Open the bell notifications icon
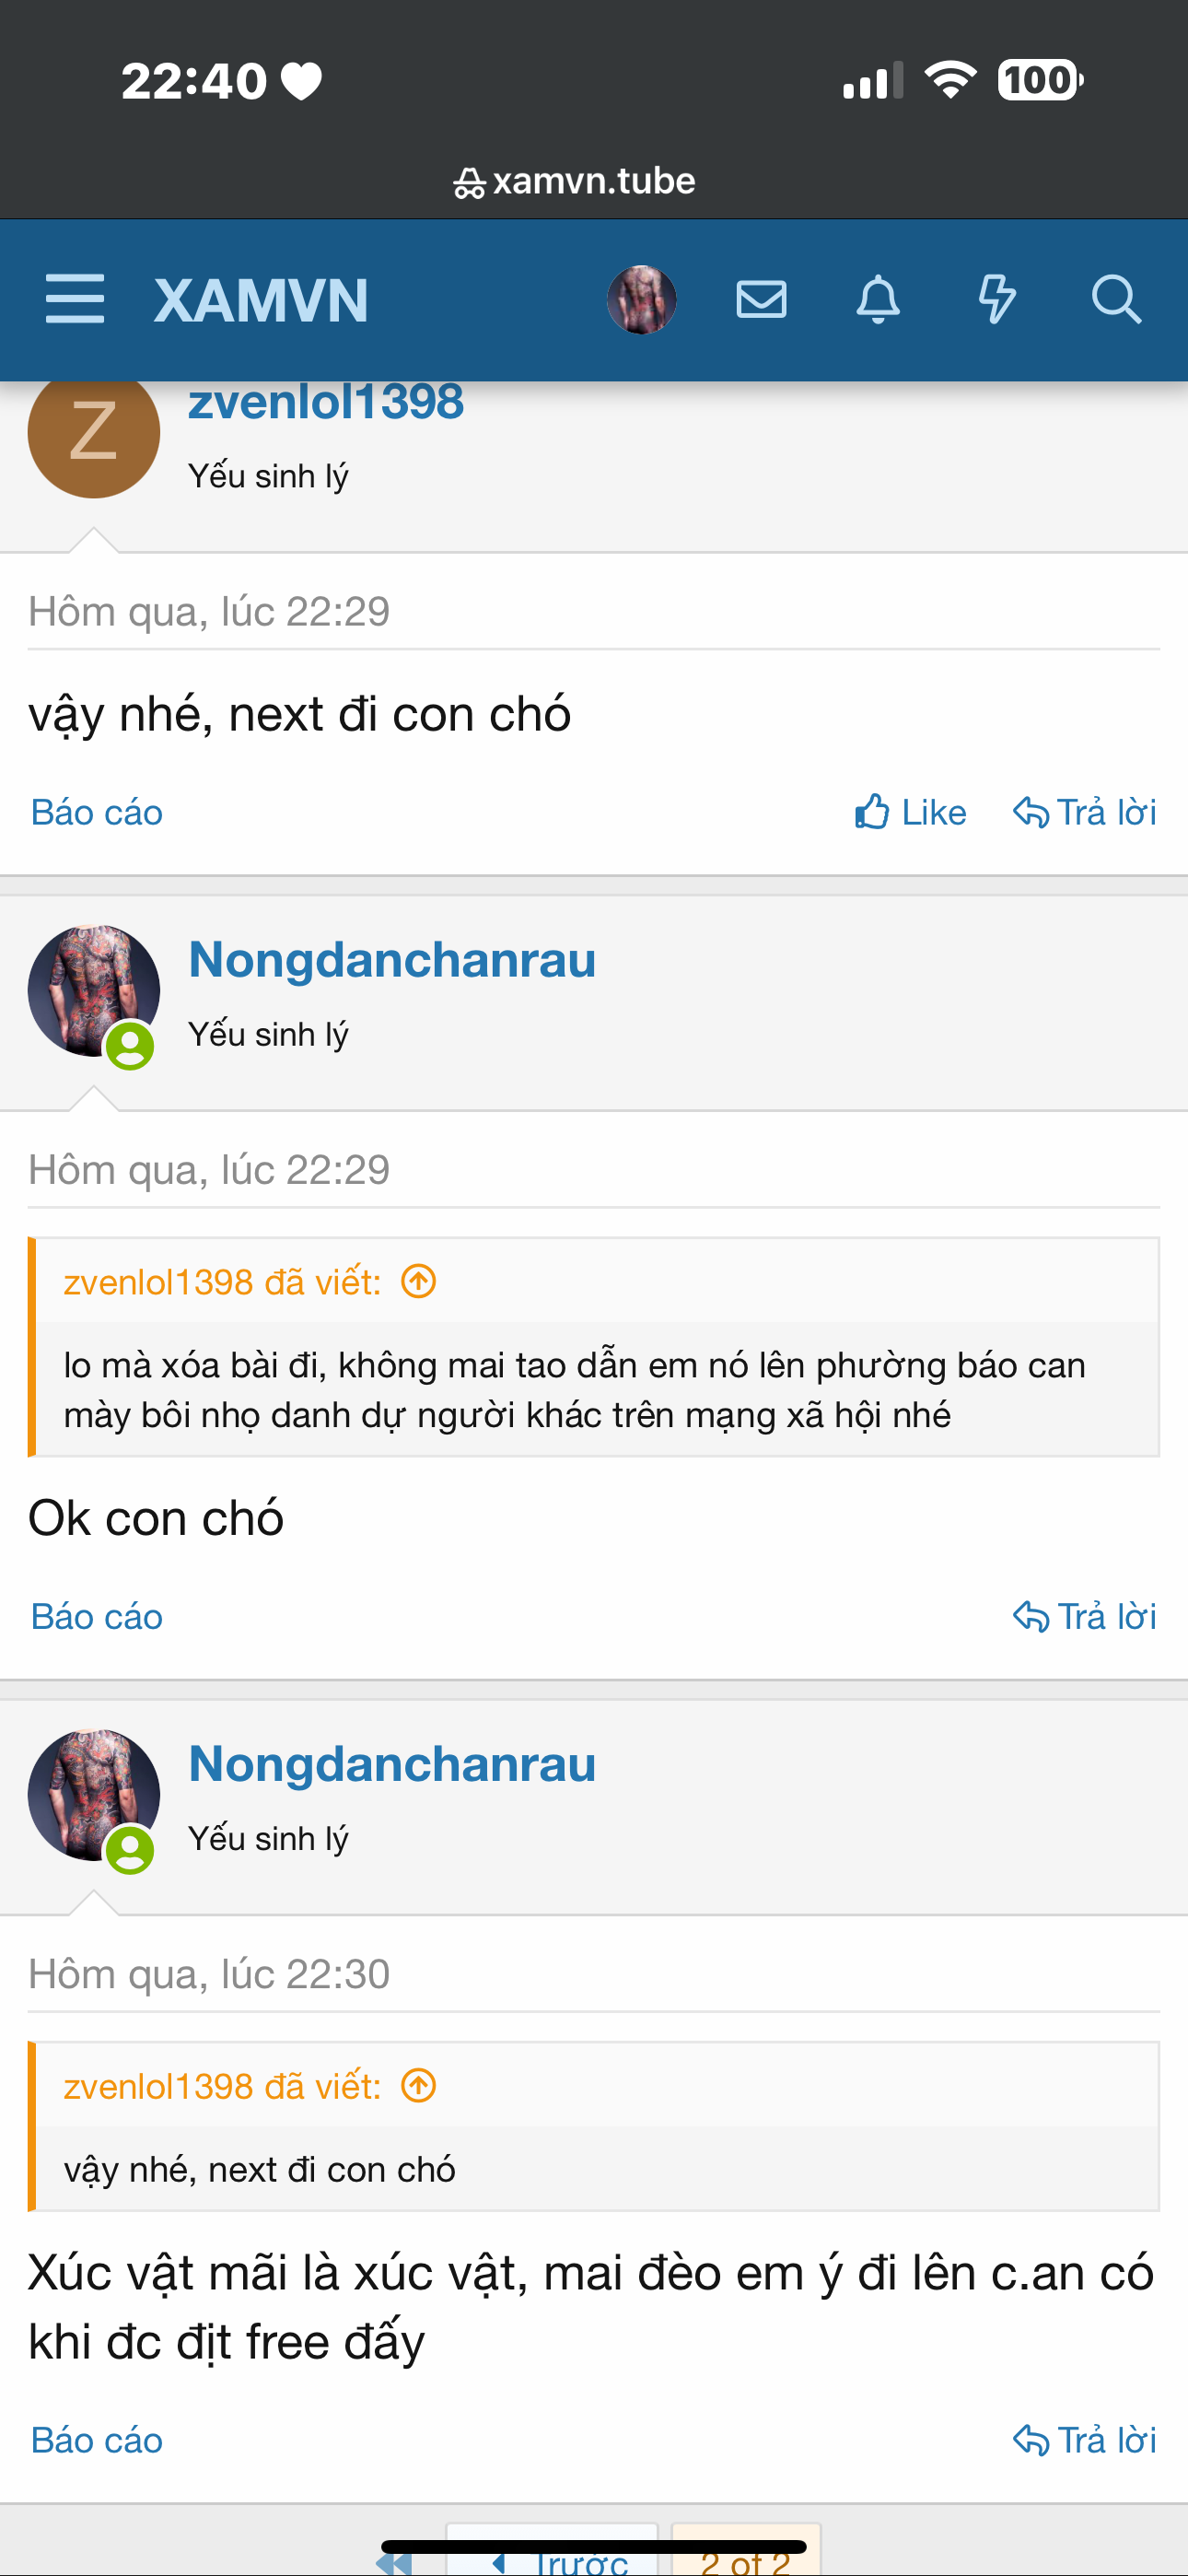This screenshot has height=2576, width=1188. pos(878,299)
